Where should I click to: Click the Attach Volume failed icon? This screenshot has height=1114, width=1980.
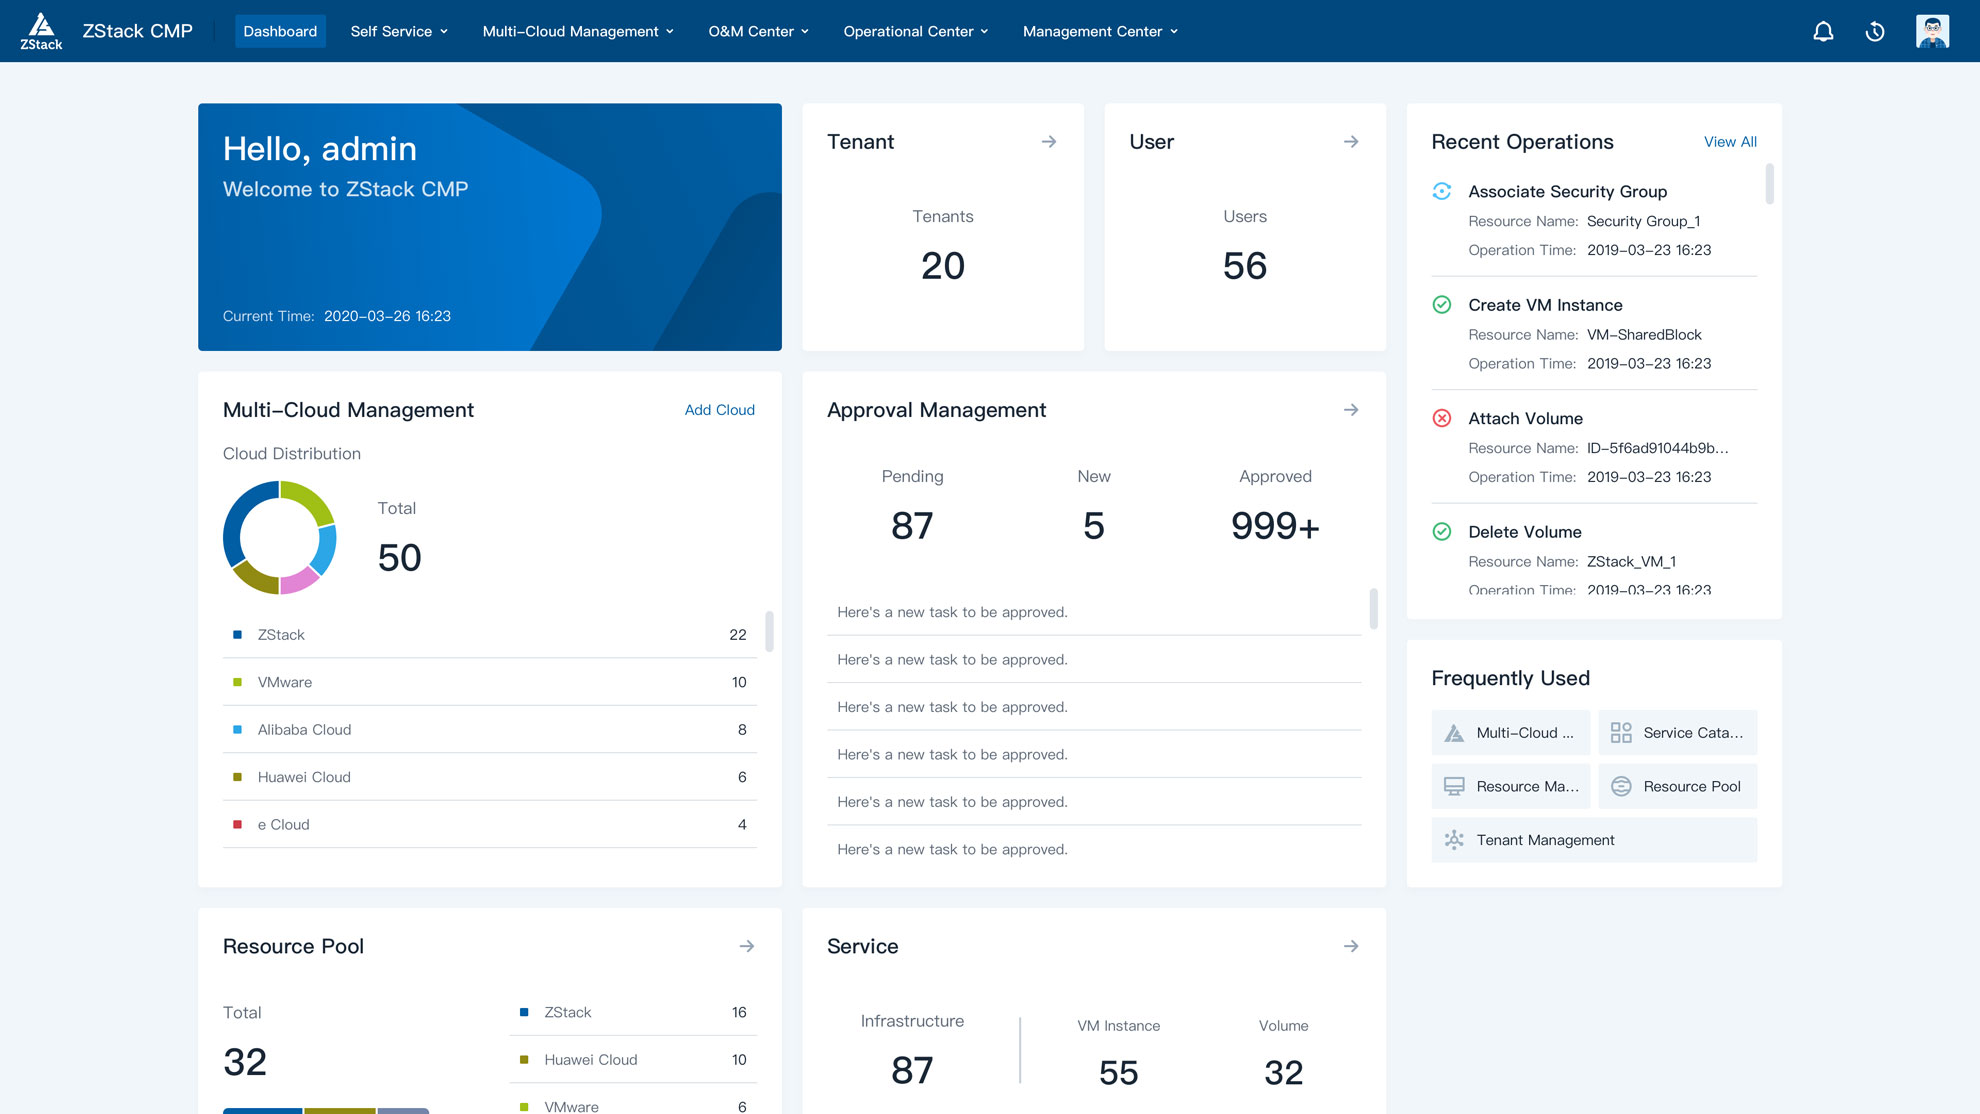click(1442, 418)
